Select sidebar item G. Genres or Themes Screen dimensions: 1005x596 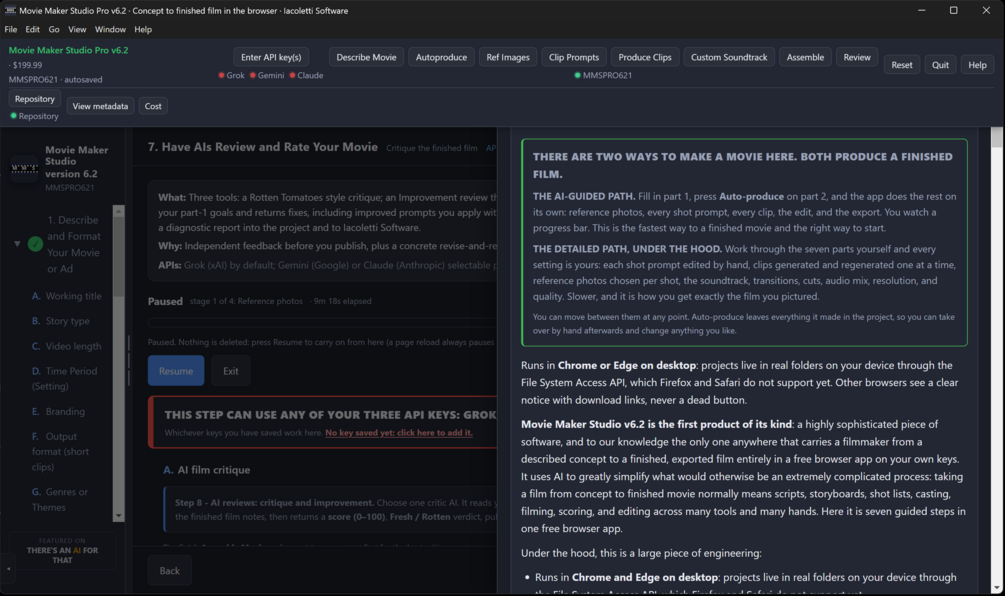[60, 500]
